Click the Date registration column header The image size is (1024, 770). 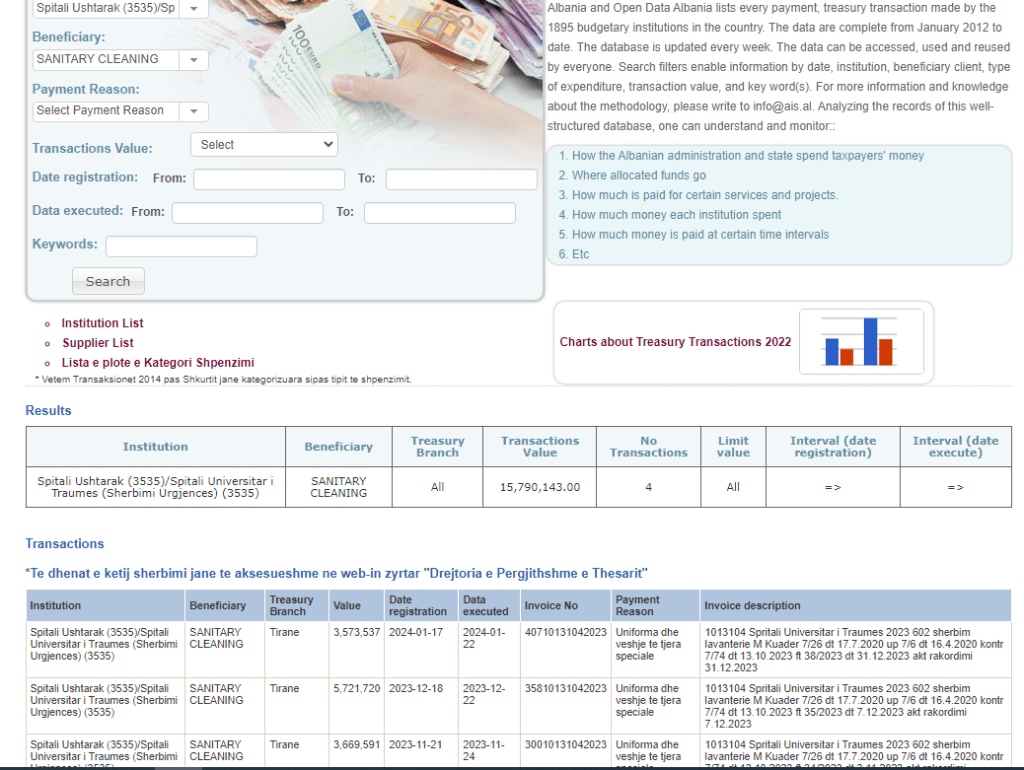click(x=417, y=606)
